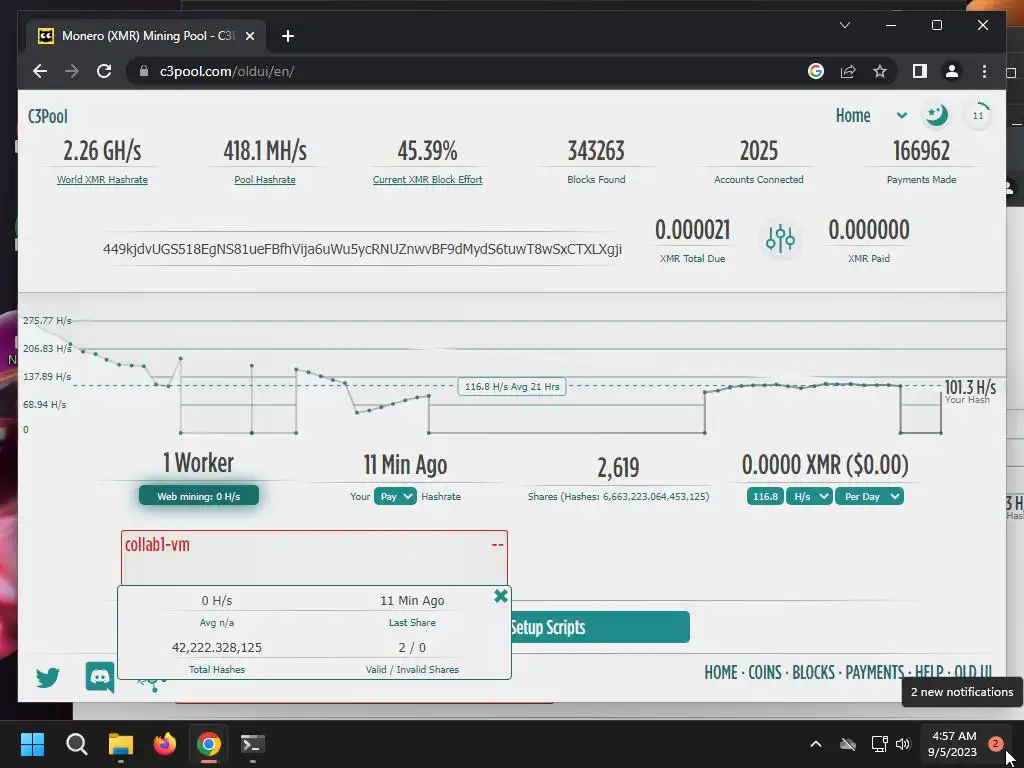The width and height of the screenshot is (1024, 768).
Task: Select the collab1-vm worker card
Action: point(314,558)
